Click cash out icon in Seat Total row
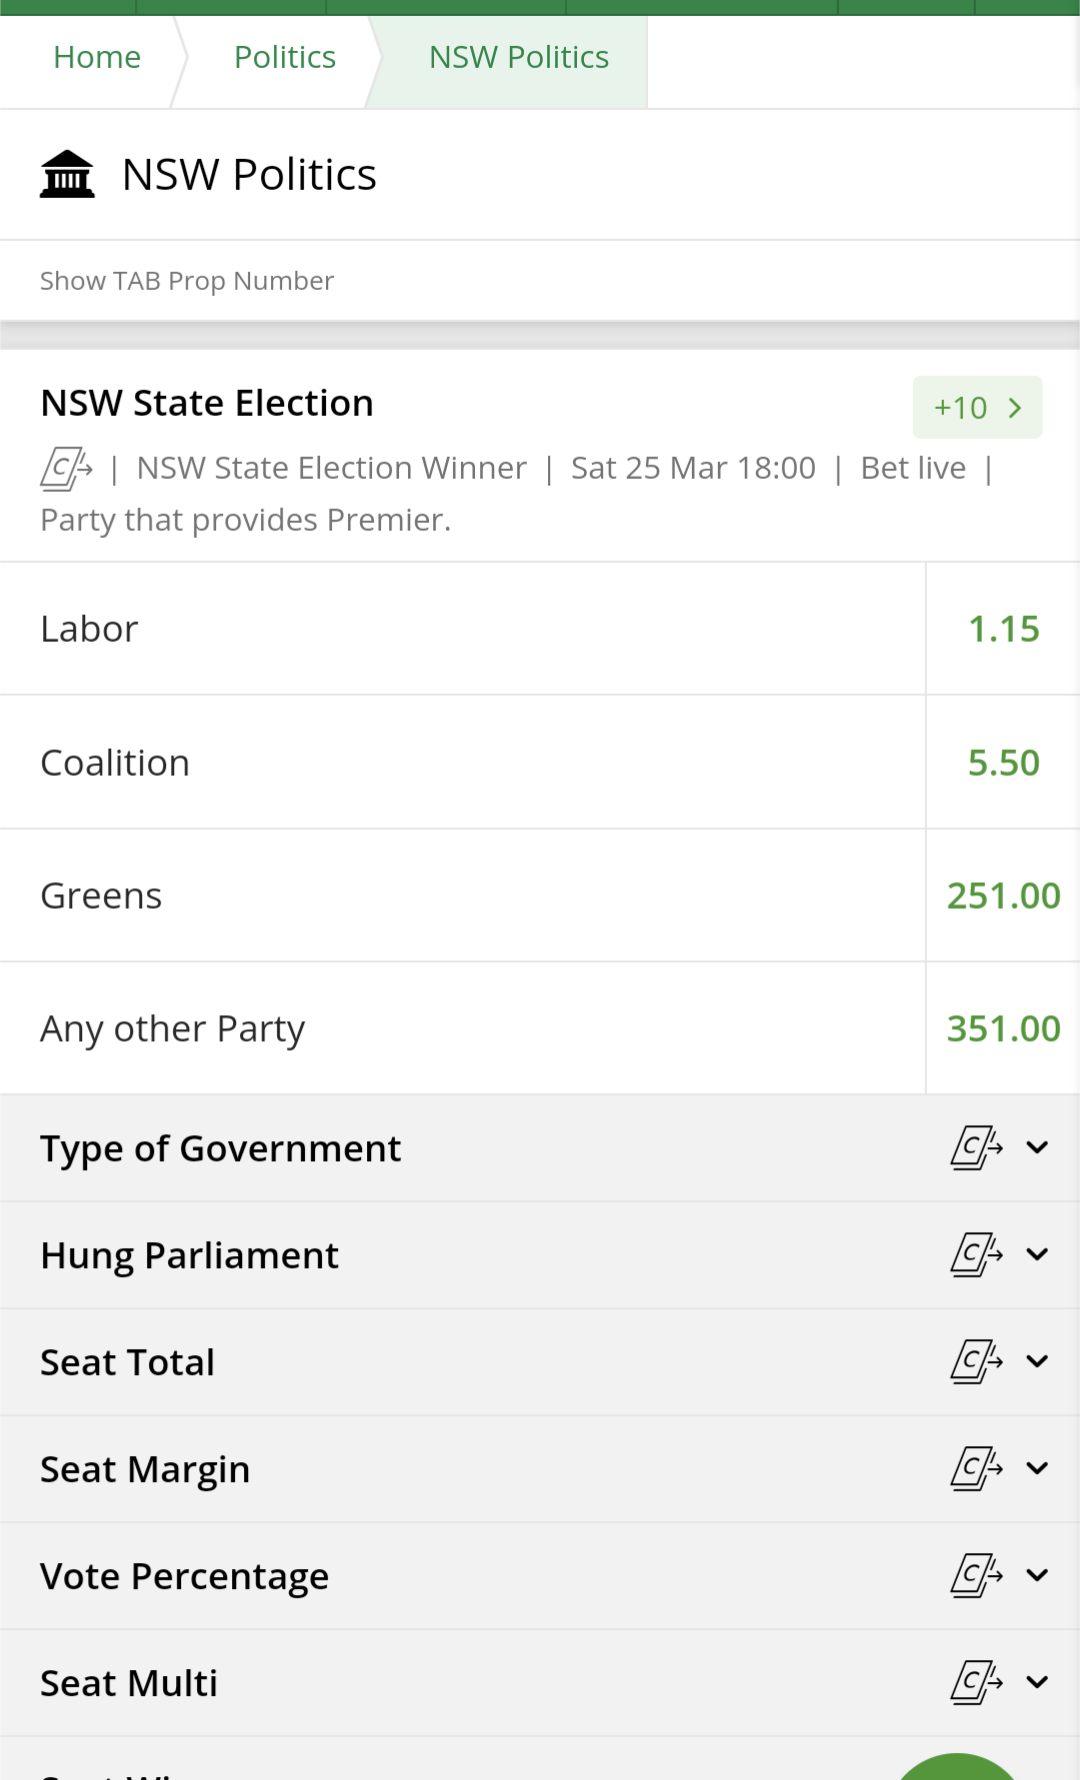Viewport: 1080px width, 1780px height. pyautogui.click(x=976, y=1362)
